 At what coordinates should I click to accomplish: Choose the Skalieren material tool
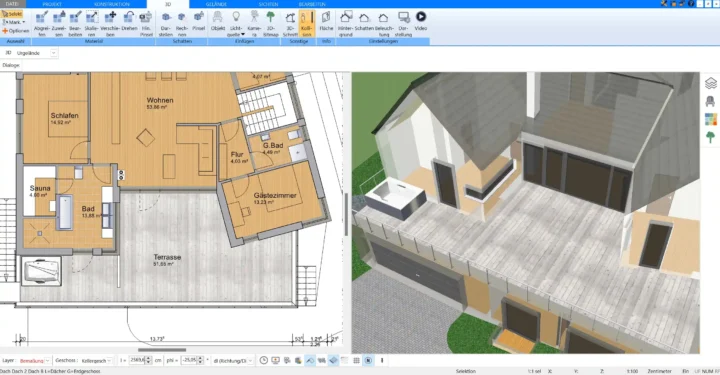[x=91, y=24]
